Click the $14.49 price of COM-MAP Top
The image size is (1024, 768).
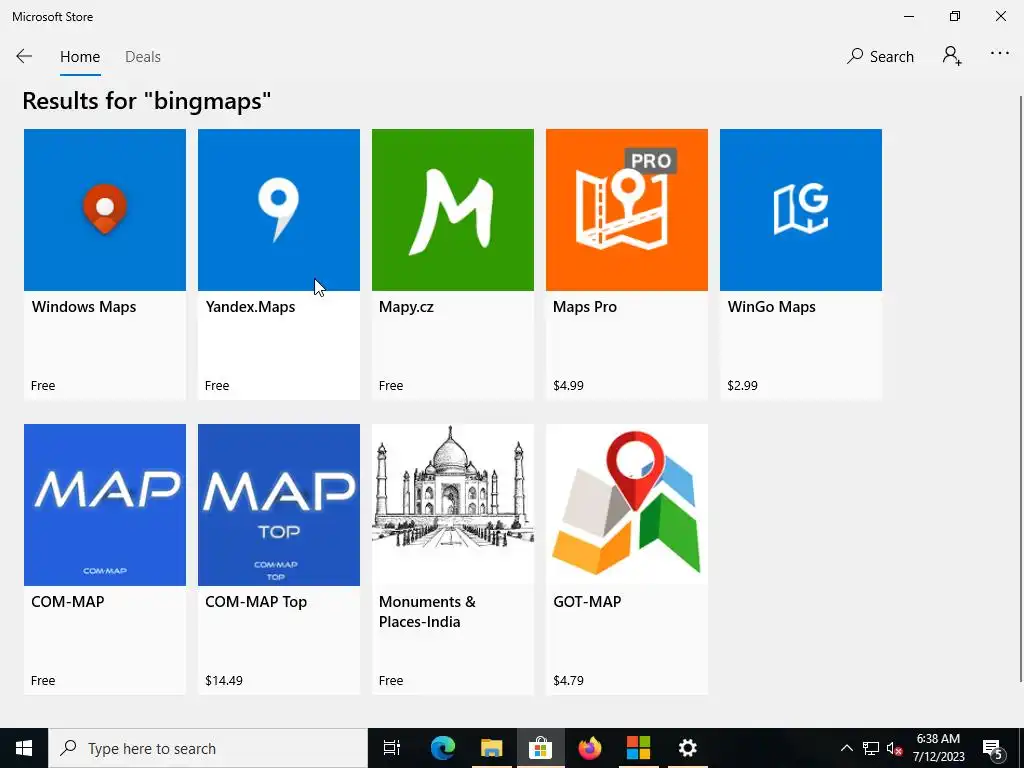coord(224,681)
